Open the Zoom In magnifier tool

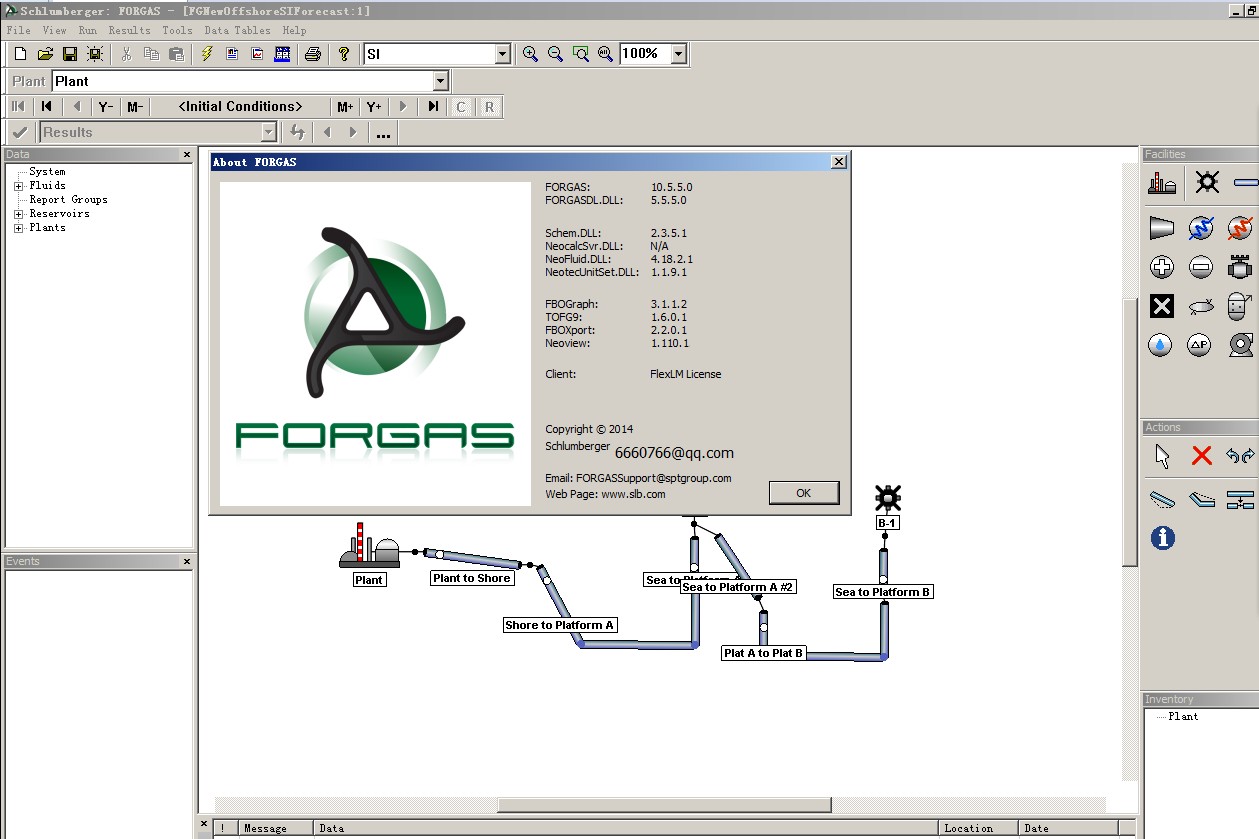coord(531,53)
